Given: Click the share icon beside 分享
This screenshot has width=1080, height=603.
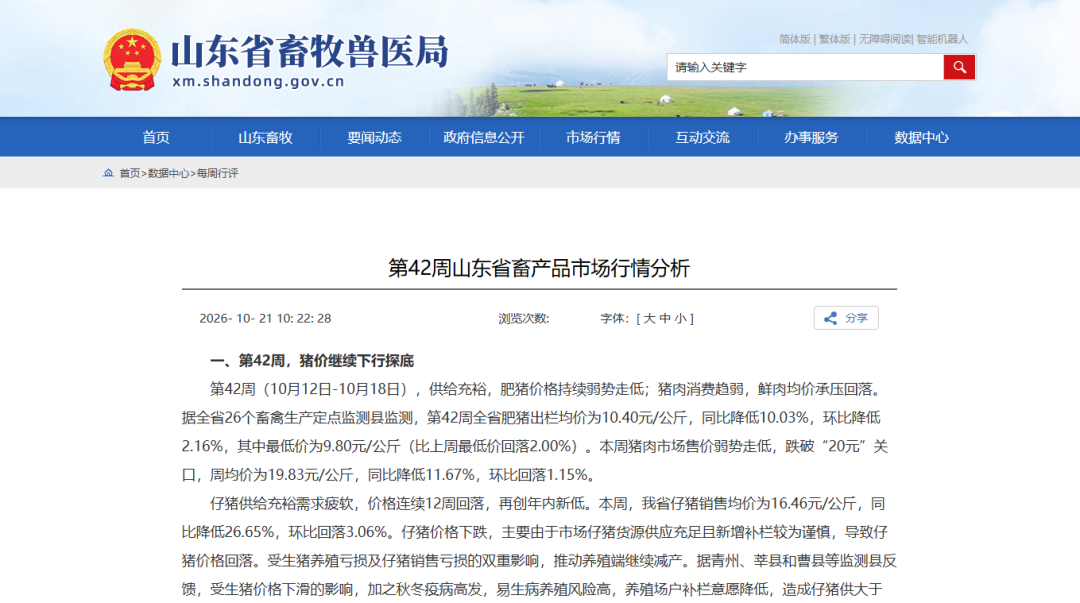Looking at the screenshot, I should click(x=831, y=318).
